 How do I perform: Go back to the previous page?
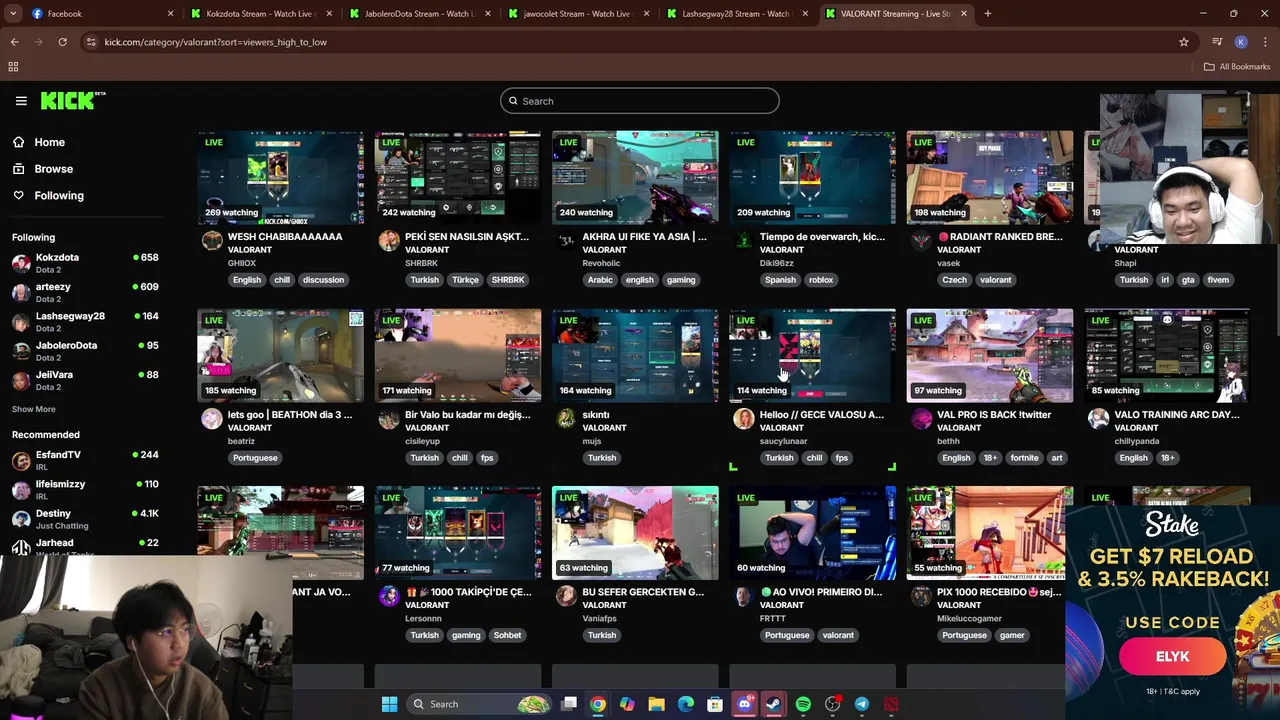tap(14, 42)
